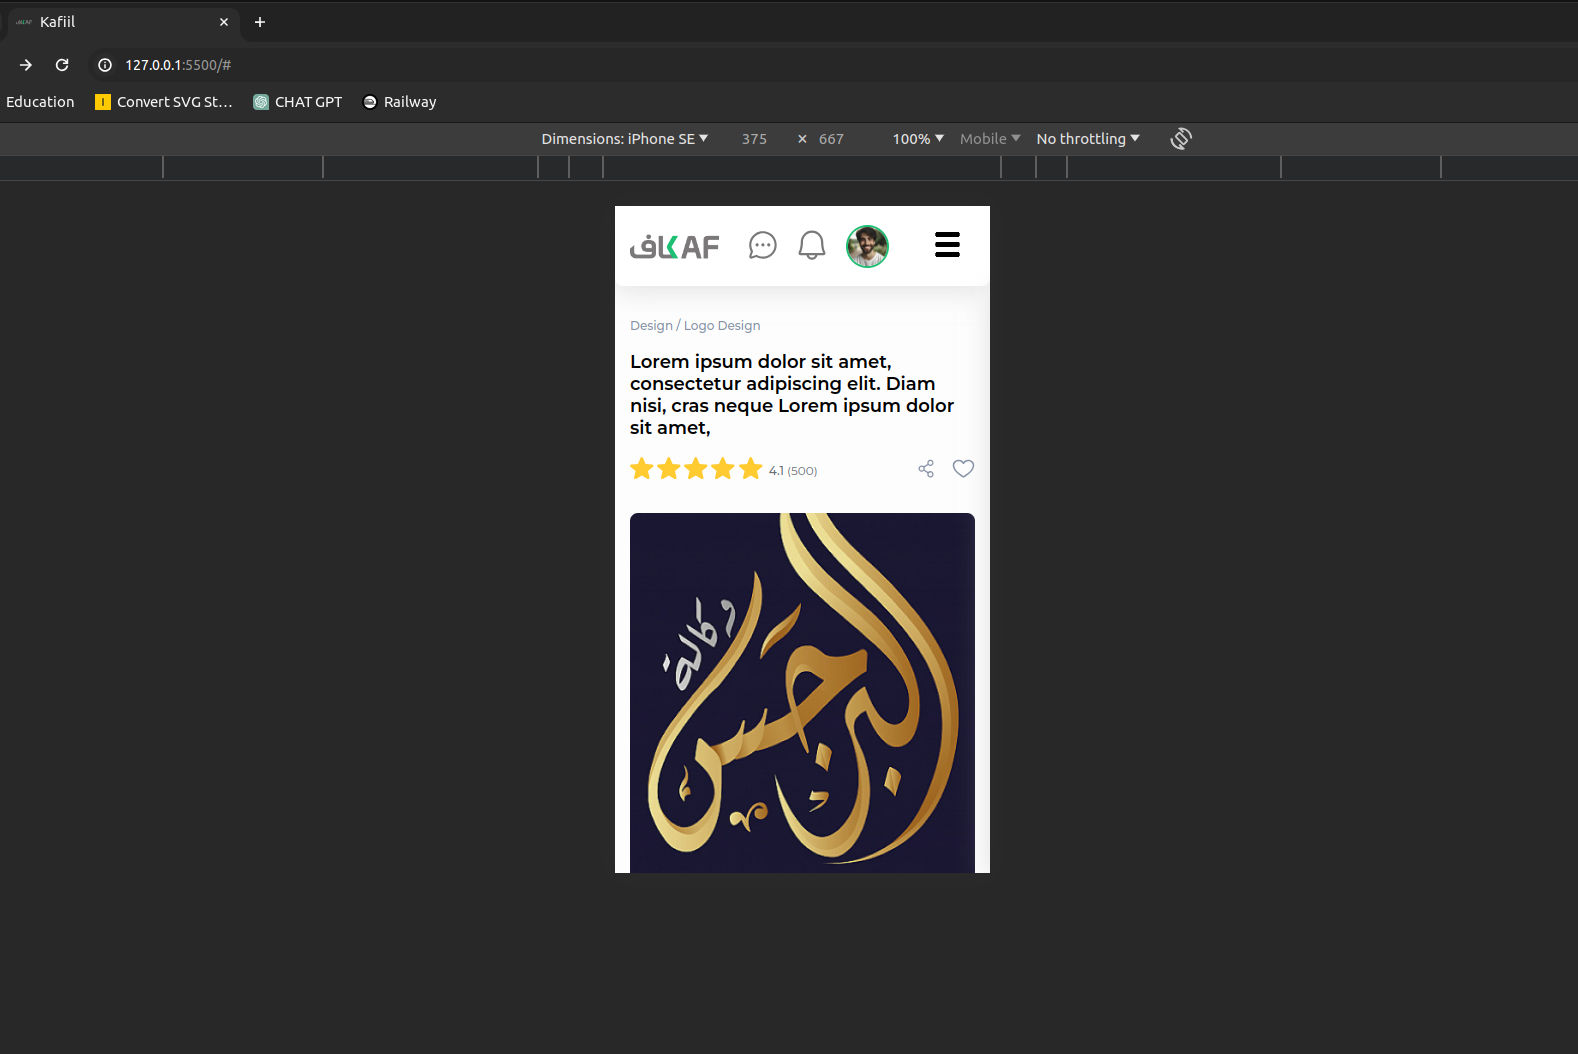Select the third rating star
The height and width of the screenshot is (1054, 1578).
click(696, 469)
